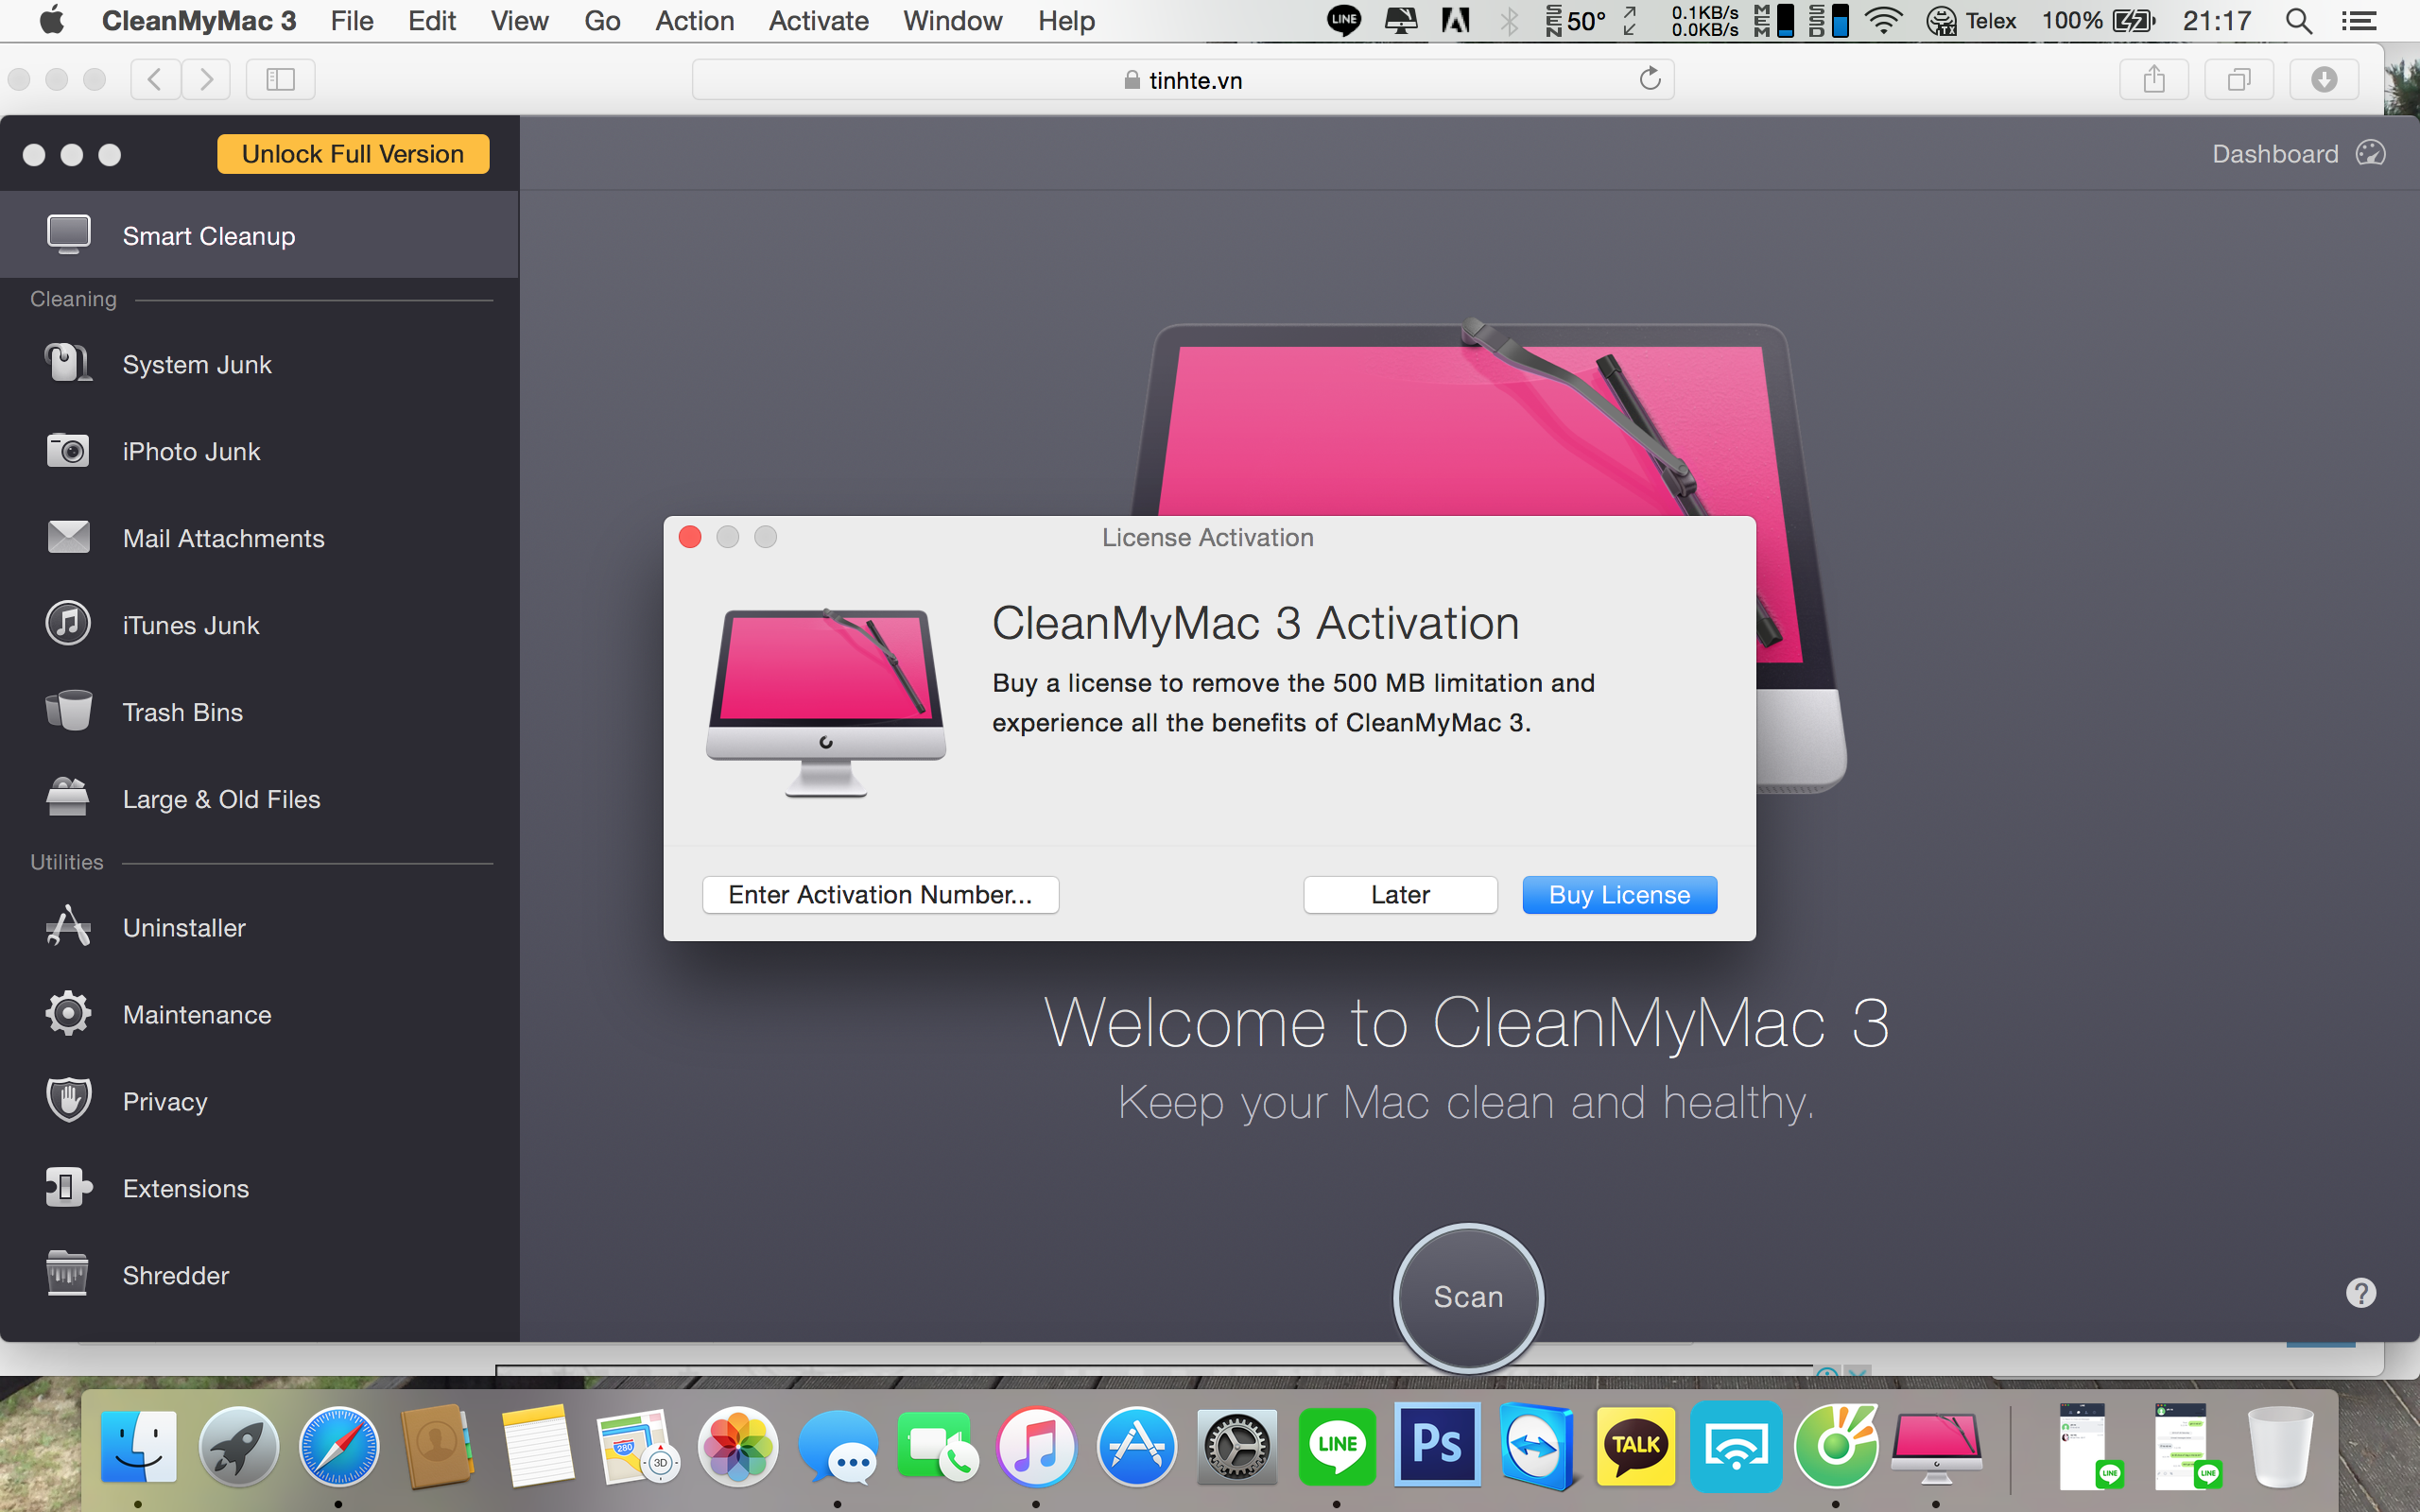Expand the Utilities section sidebar
Image resolution: width=2420 pixels, height=1512 pixels.
tap(64, 861)
